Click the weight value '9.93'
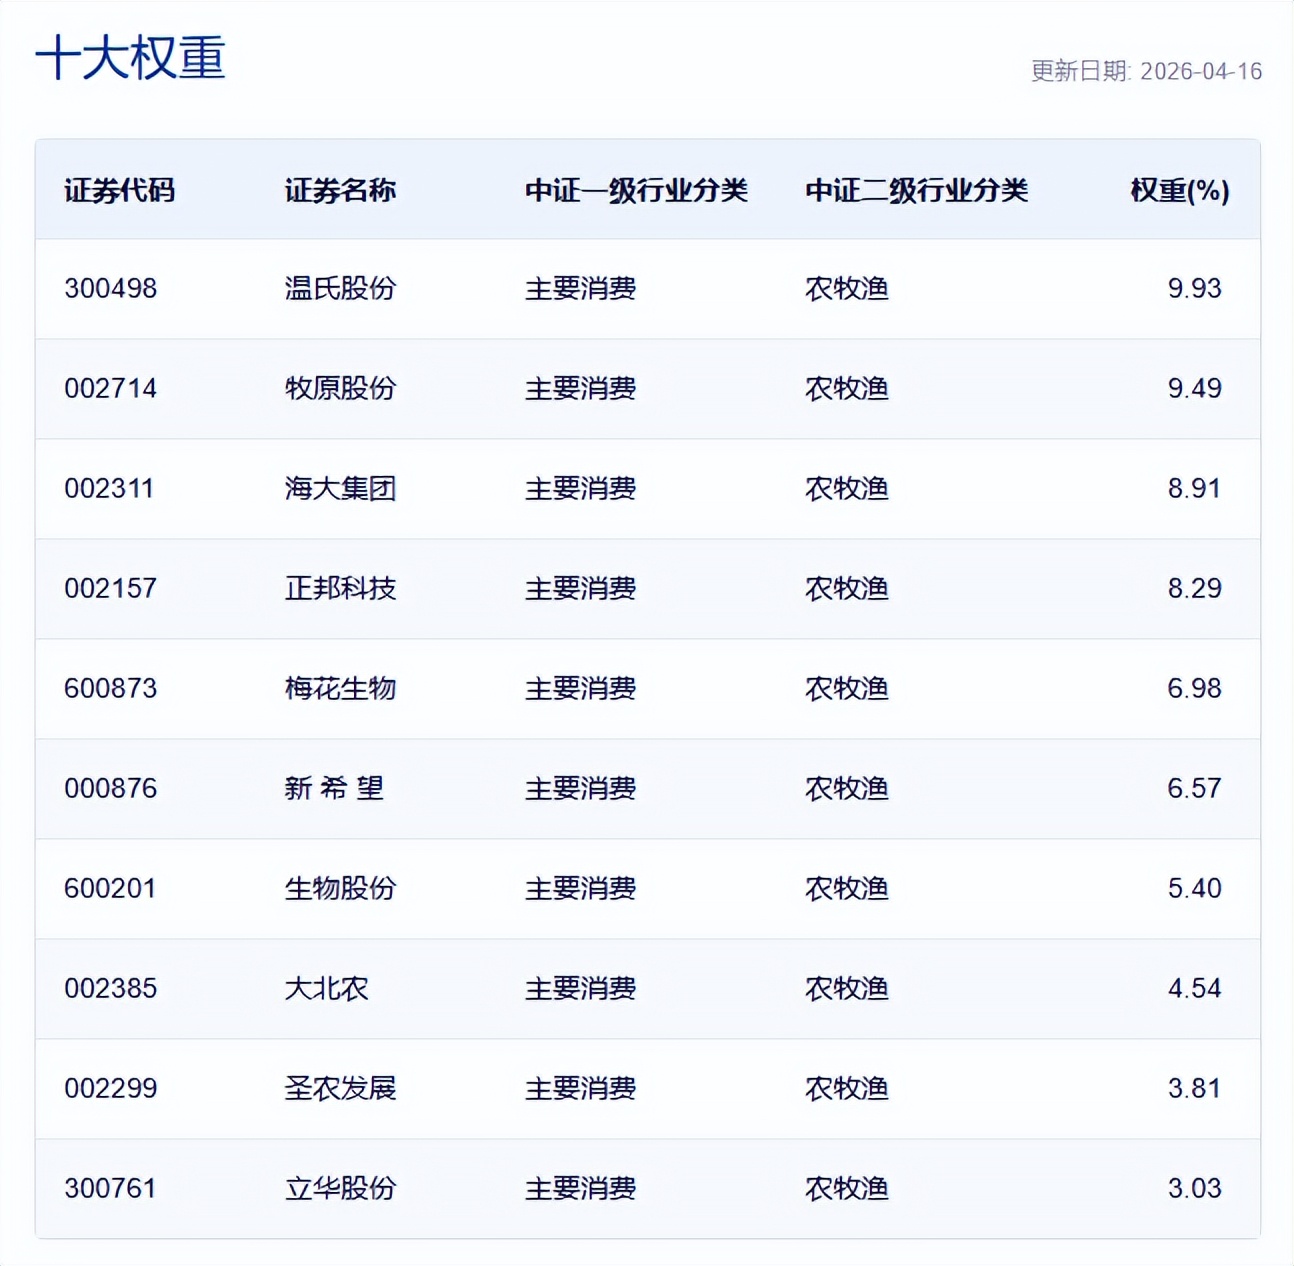1294x1266 pixels. click(1194, 288)
